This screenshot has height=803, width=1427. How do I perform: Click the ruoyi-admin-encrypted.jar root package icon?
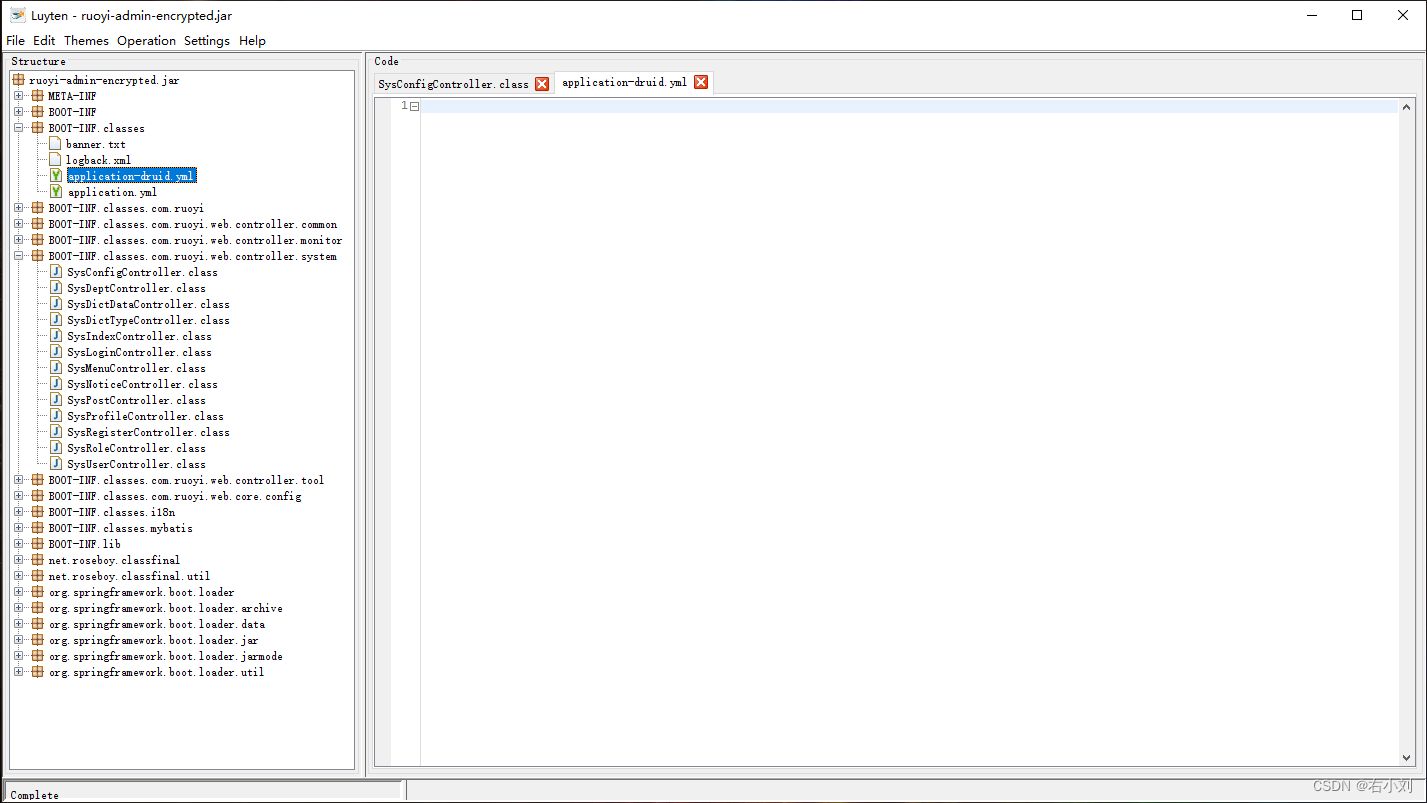pyautogui.click(x=18, y=80)
